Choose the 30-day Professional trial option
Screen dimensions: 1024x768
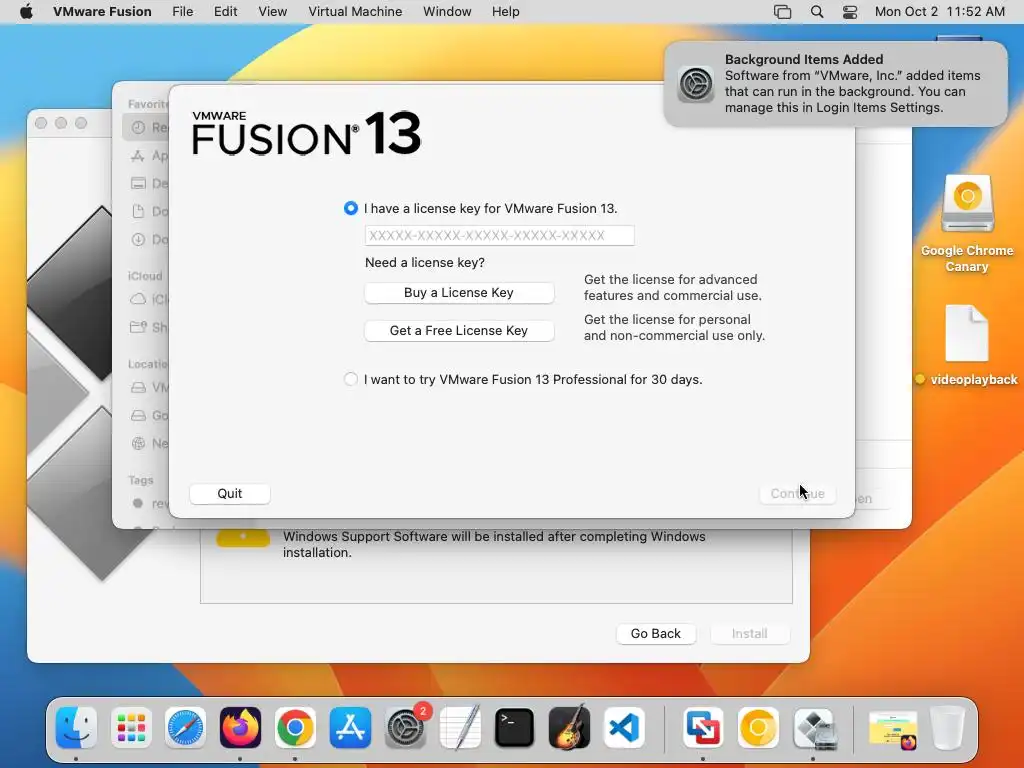[x=351, y=379]
